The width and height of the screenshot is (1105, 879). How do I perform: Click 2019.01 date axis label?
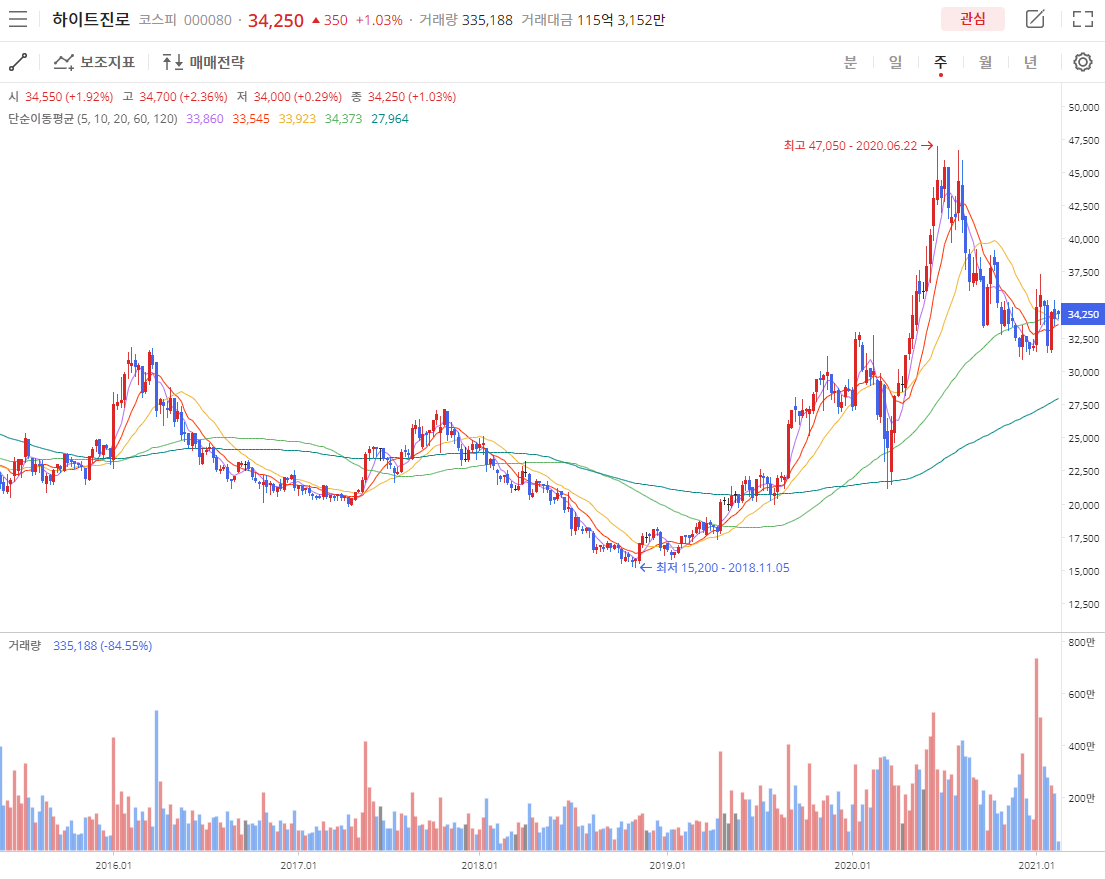[667, 865]
